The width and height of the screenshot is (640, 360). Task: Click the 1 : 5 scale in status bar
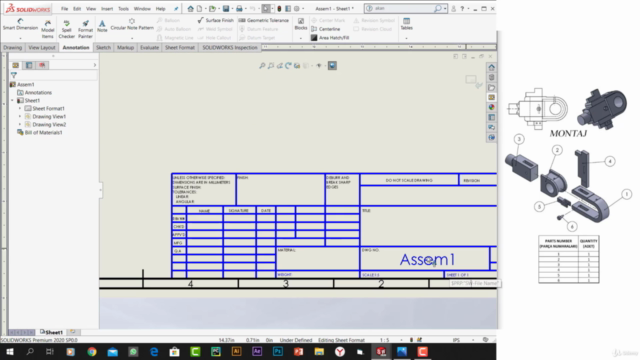coord(384,340)
